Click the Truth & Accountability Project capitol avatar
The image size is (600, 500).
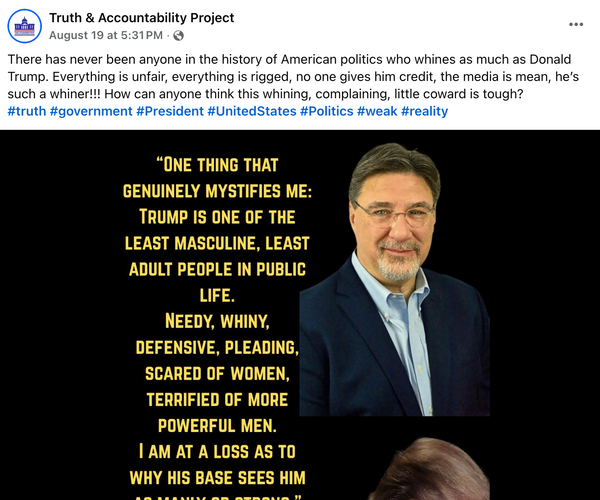click(24, 26)
